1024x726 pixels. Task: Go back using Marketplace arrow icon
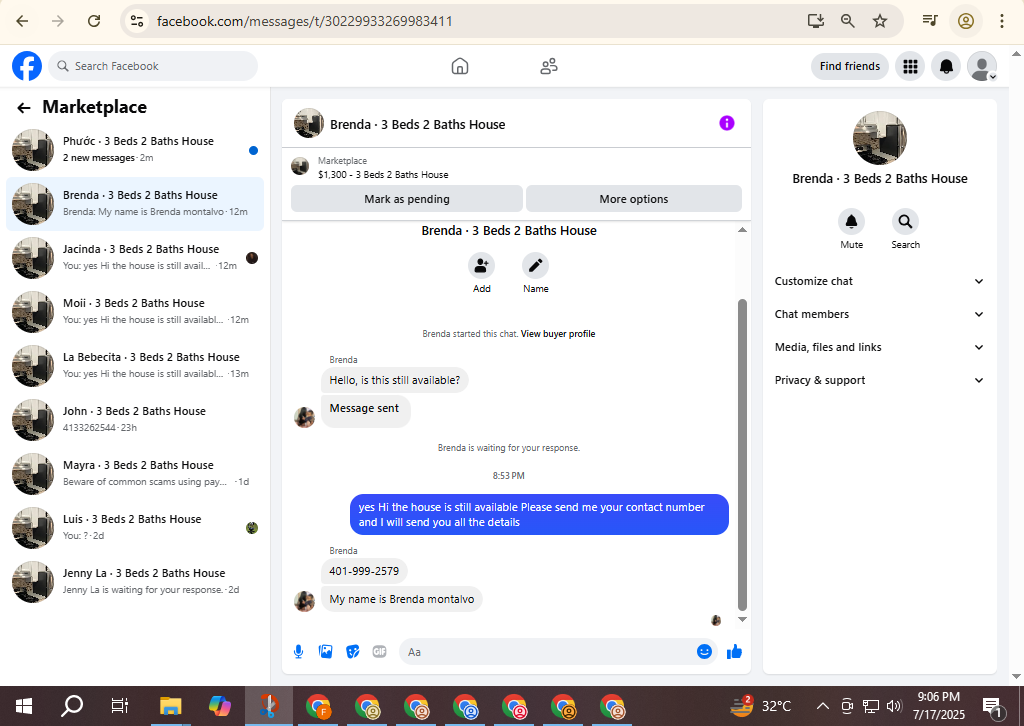(24, 108)
